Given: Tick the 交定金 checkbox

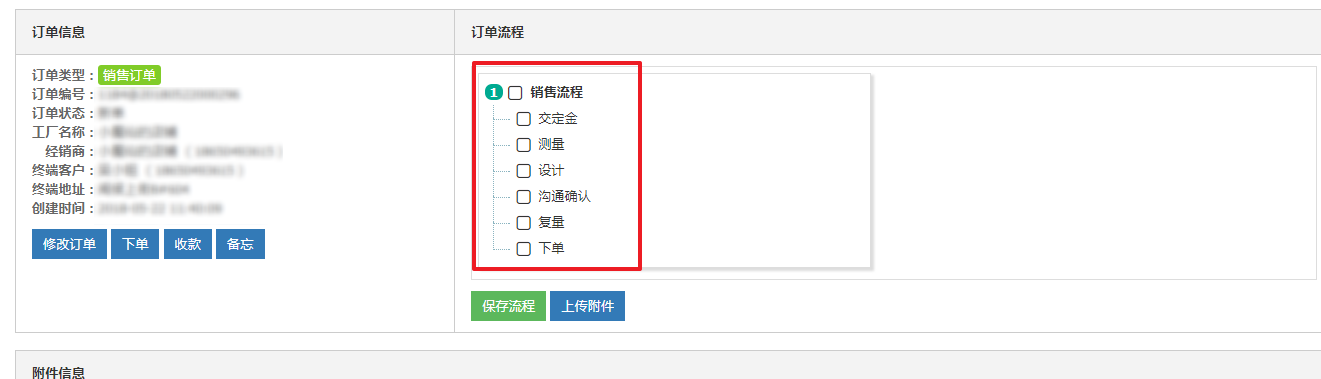Looking at the screenshot, I should tap(523, 119).
